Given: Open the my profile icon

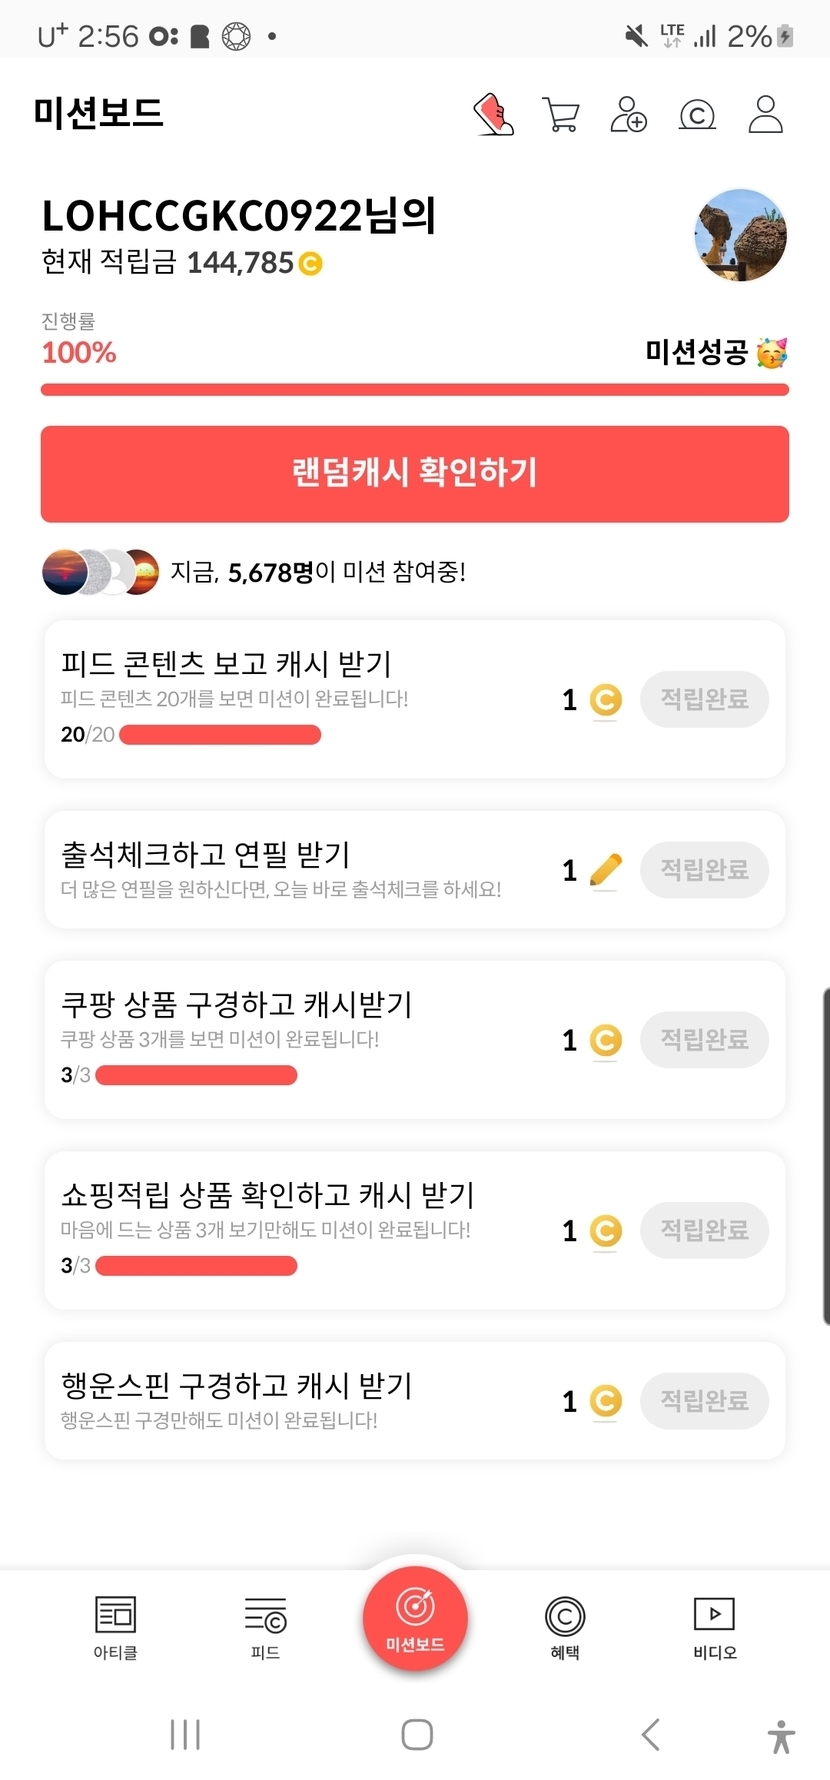Looking at the screenshot, I should [x=765, y=114].
